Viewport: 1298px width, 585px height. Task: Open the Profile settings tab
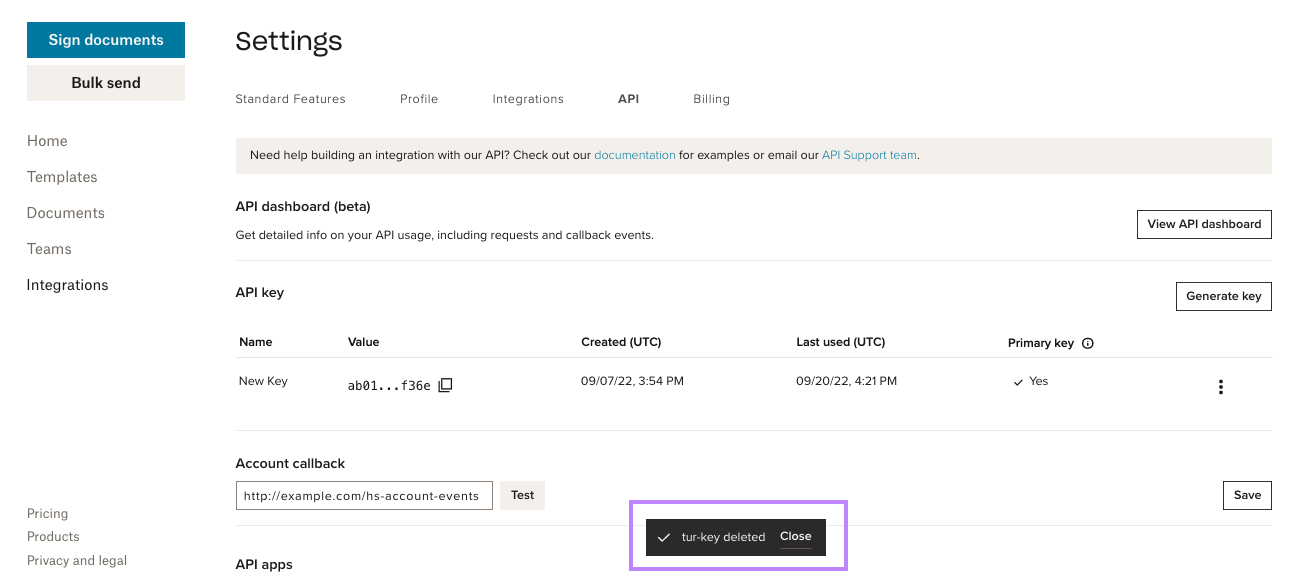419,98
